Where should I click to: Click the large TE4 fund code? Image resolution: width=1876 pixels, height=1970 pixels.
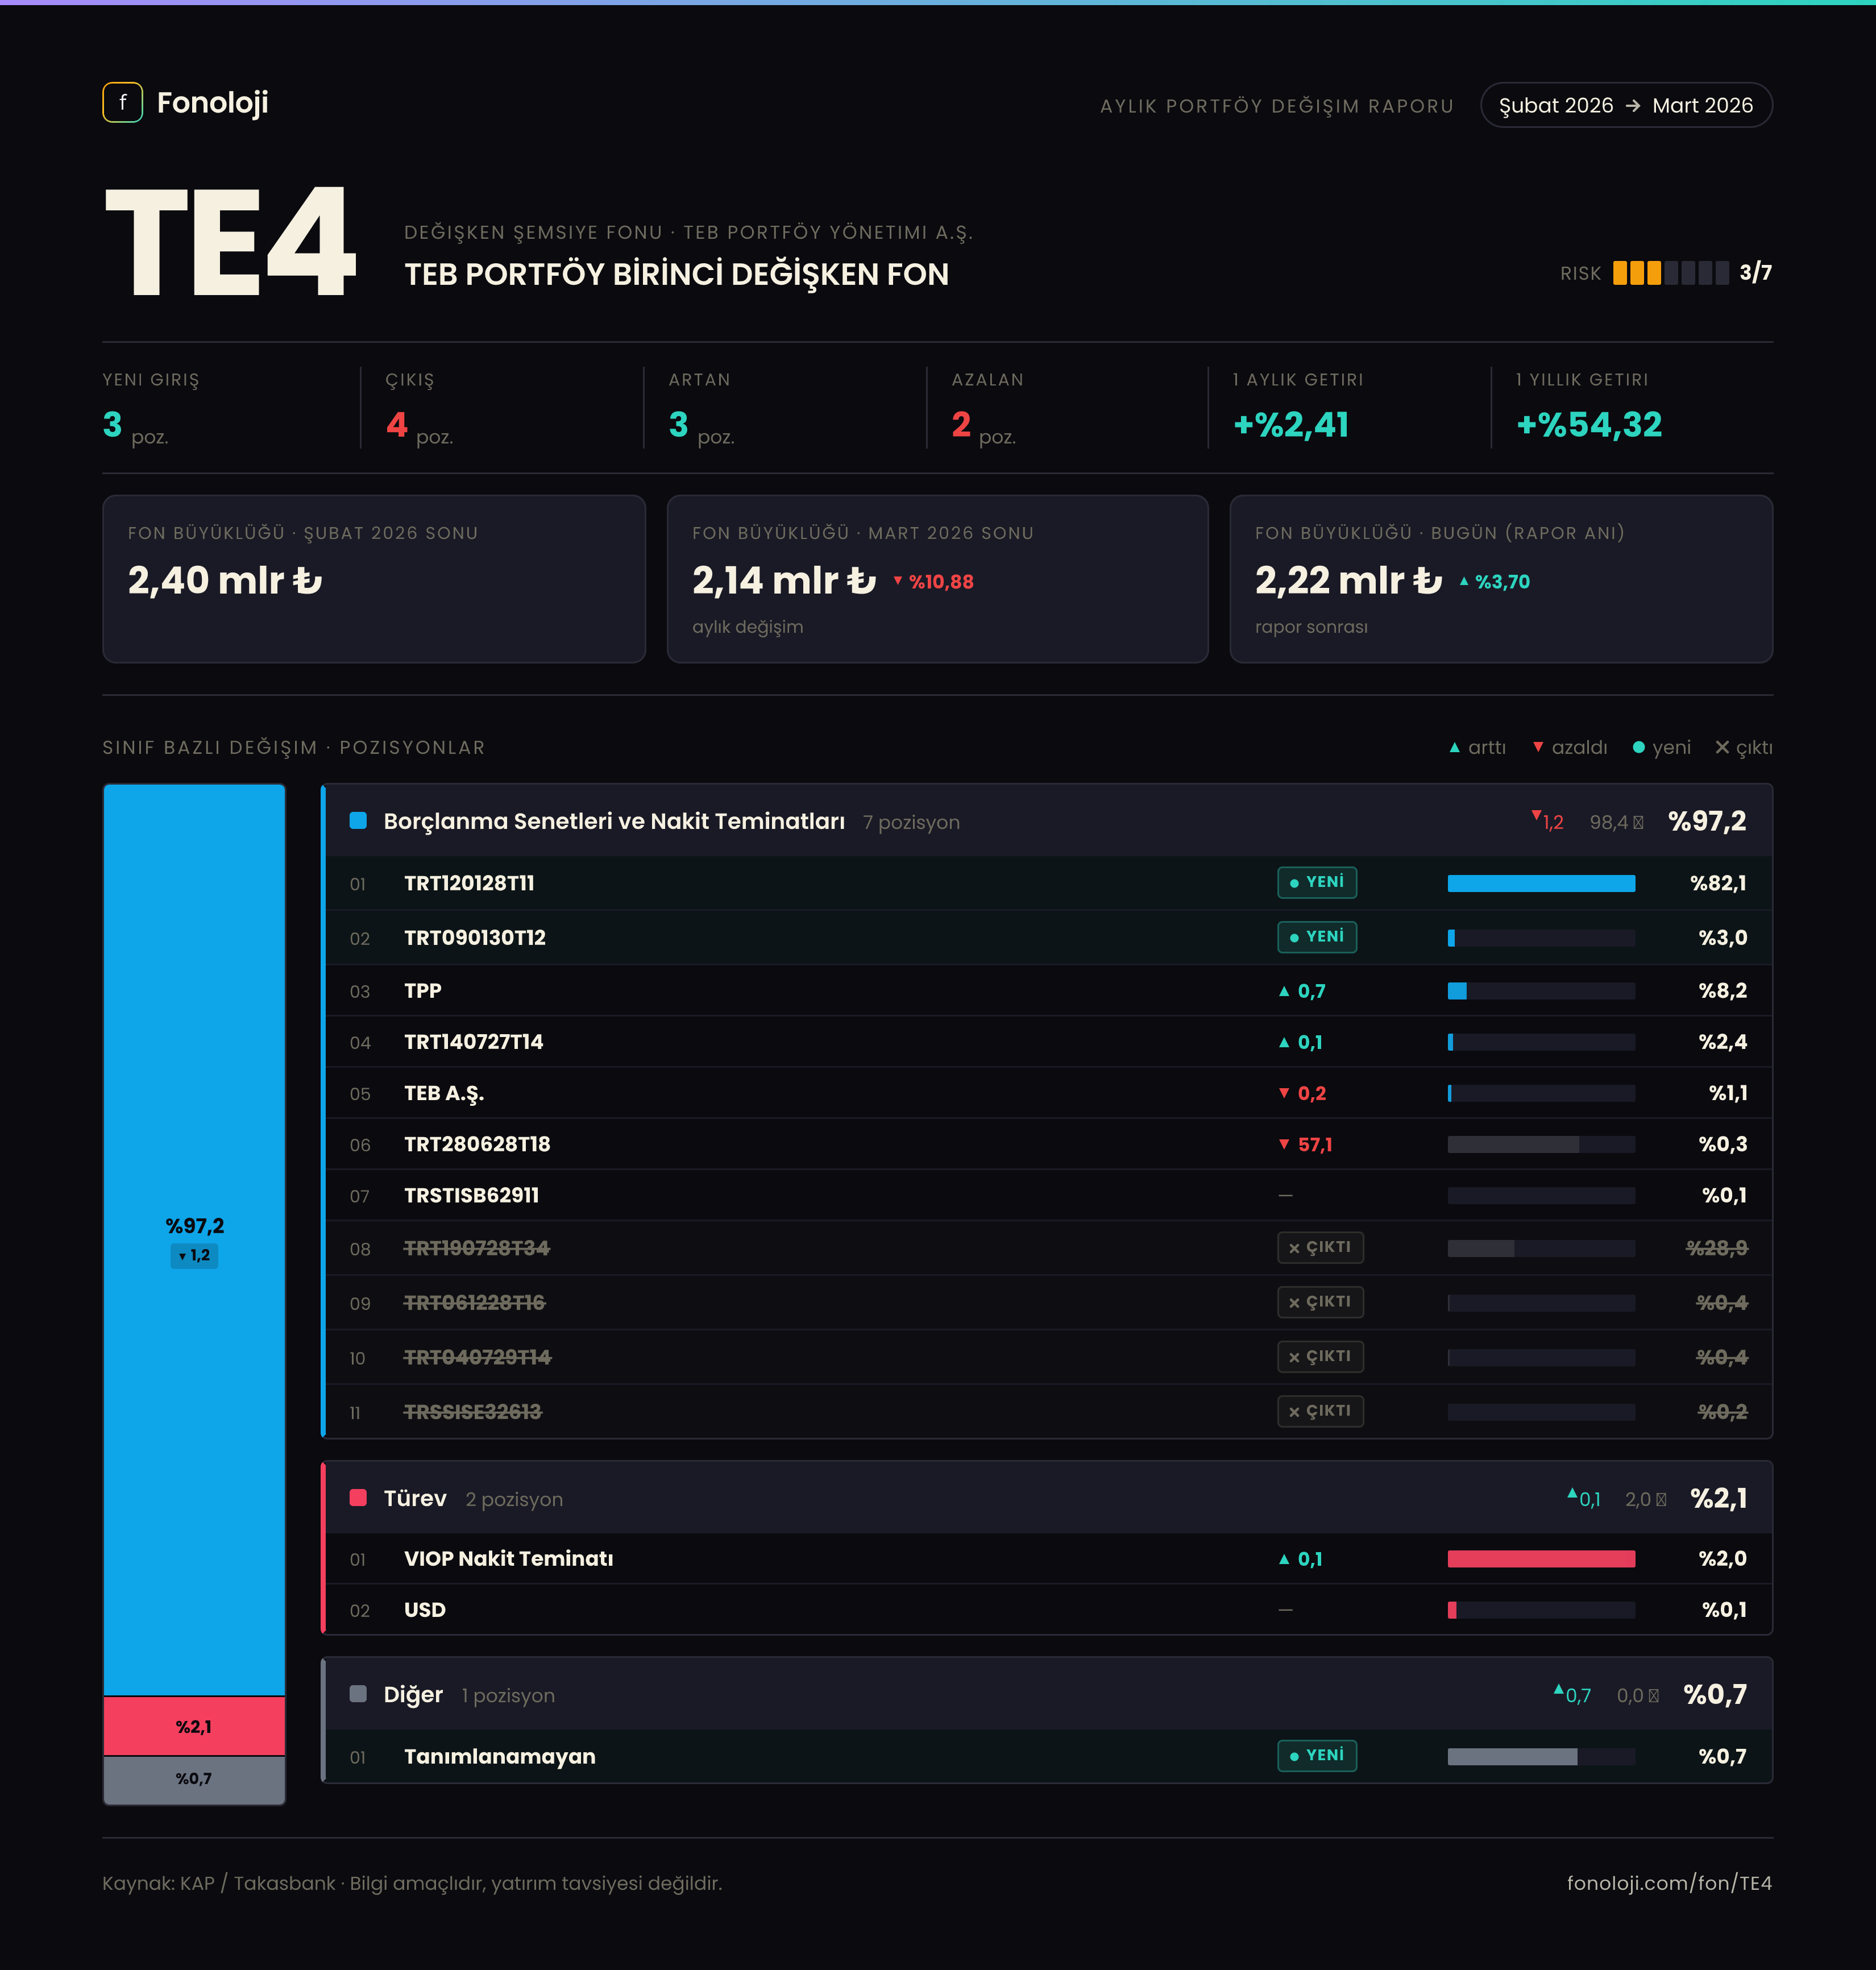coord(230,242)
